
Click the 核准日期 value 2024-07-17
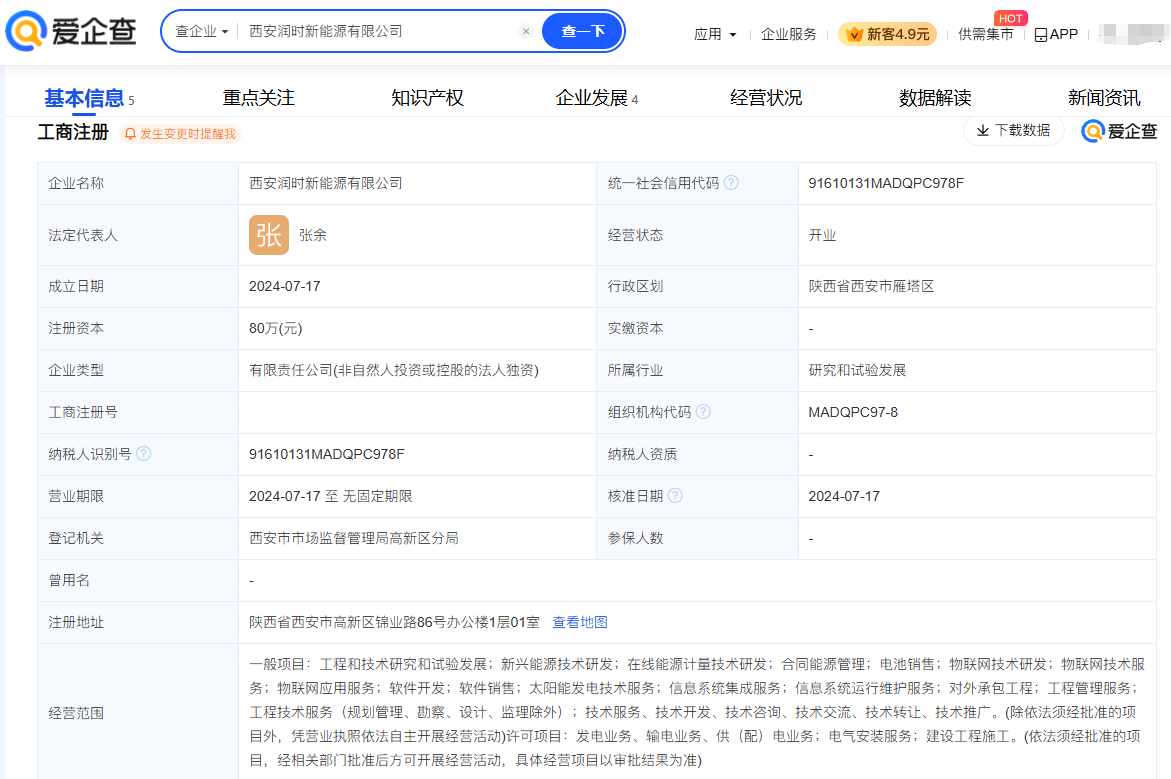[x=844, y=496]
